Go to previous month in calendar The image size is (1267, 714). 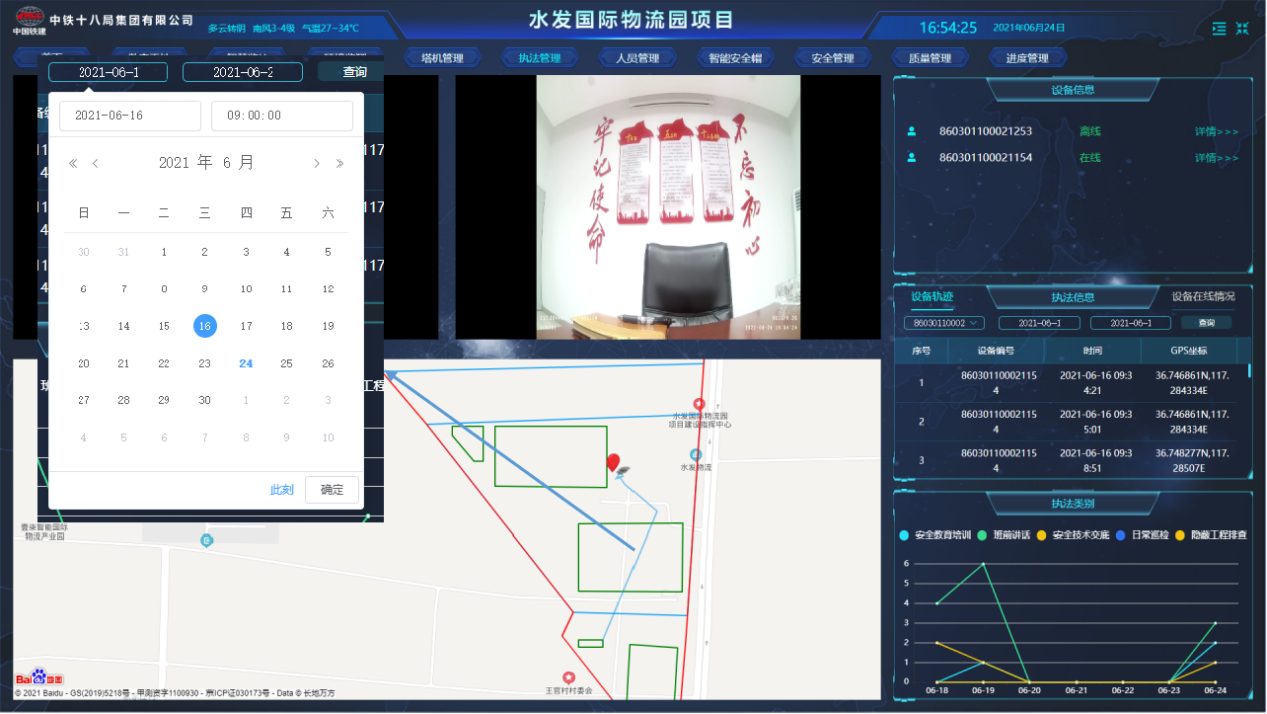click(95, 164)
